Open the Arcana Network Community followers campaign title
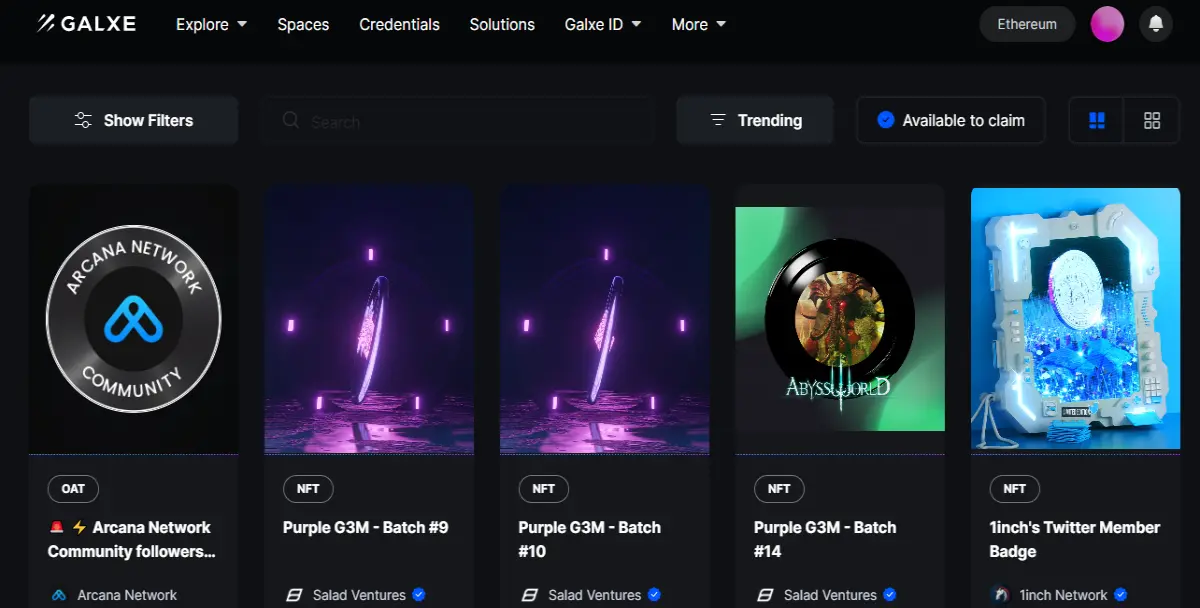This screenshot has height=608, width=1200. [x=131, y=539]
